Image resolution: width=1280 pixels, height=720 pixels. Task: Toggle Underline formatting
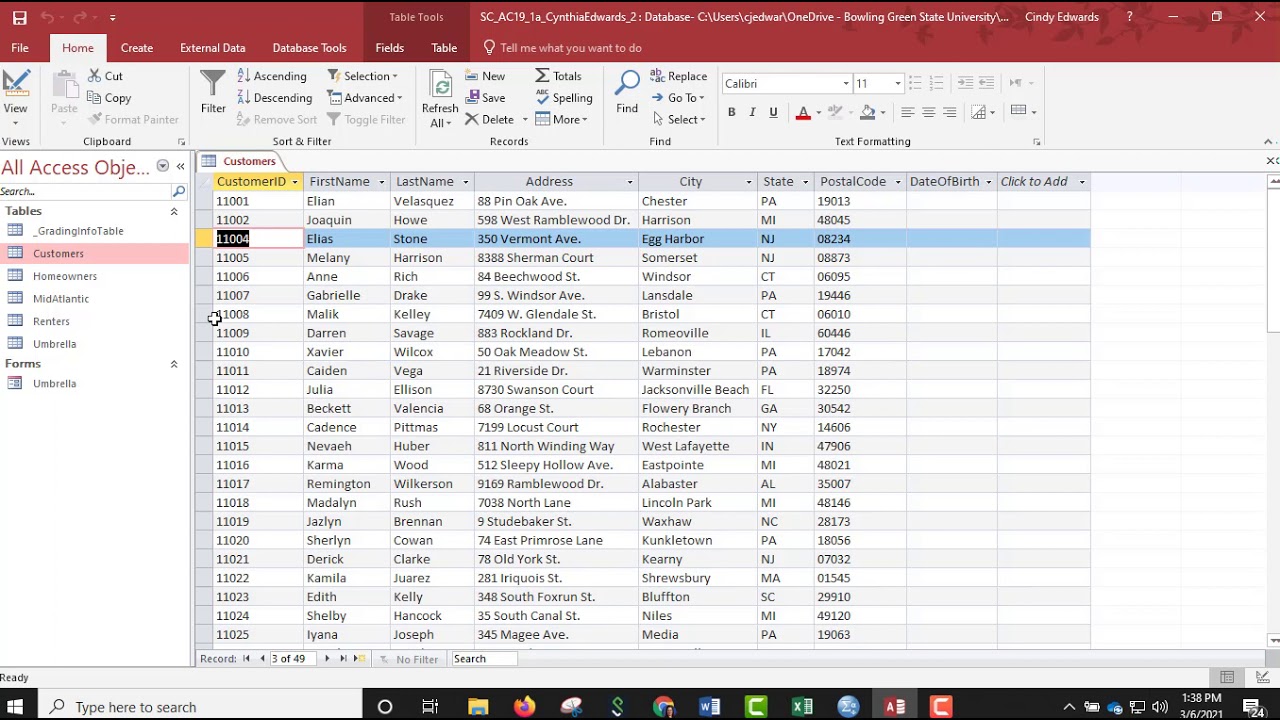(773, 112)
